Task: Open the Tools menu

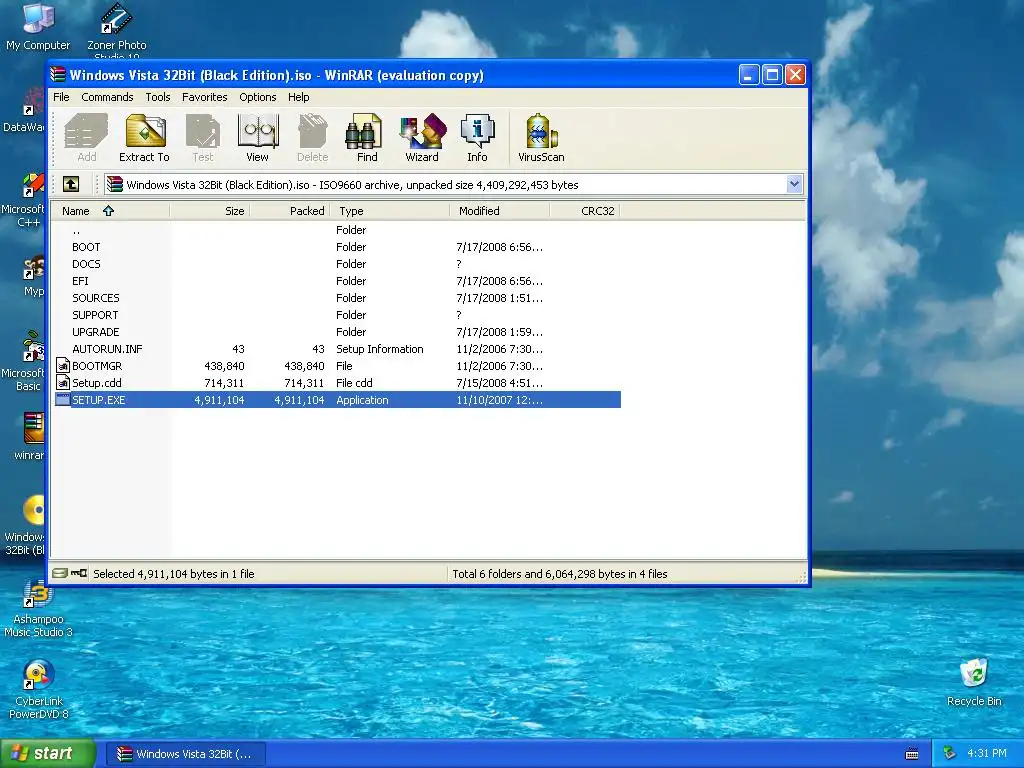Action: (157, 97)
